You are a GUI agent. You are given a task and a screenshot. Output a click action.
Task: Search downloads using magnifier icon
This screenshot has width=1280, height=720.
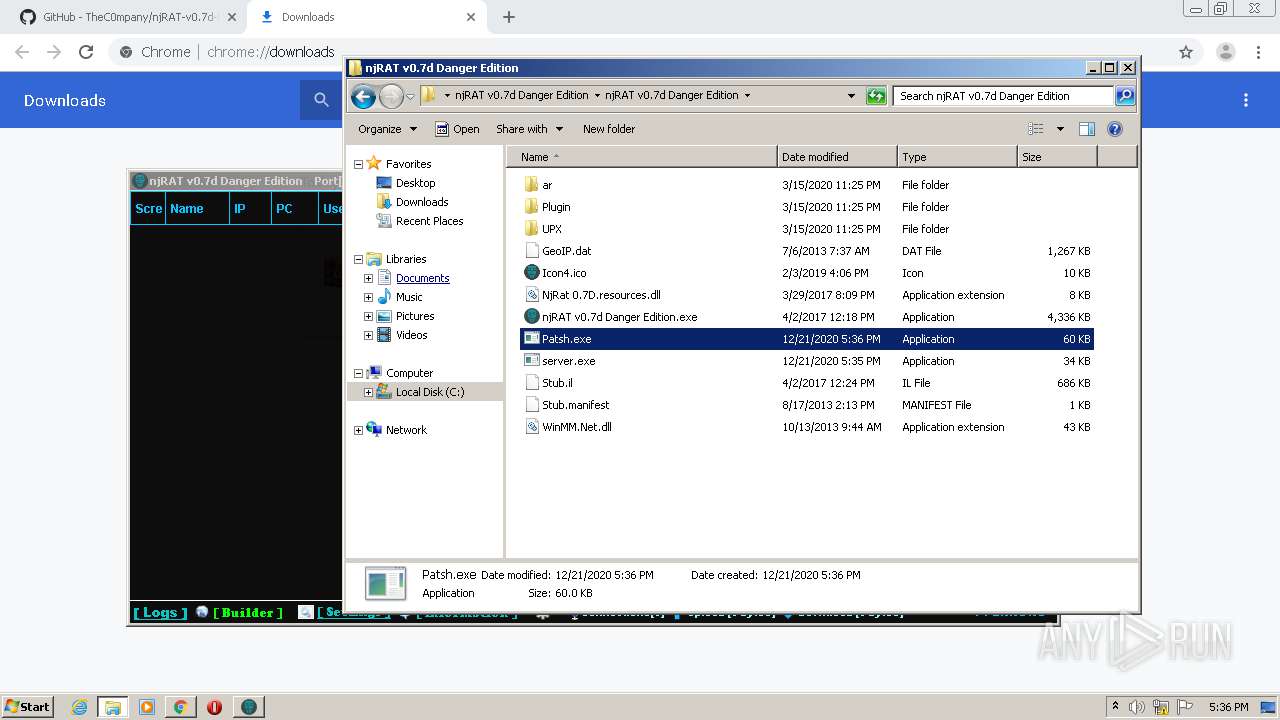321,100
